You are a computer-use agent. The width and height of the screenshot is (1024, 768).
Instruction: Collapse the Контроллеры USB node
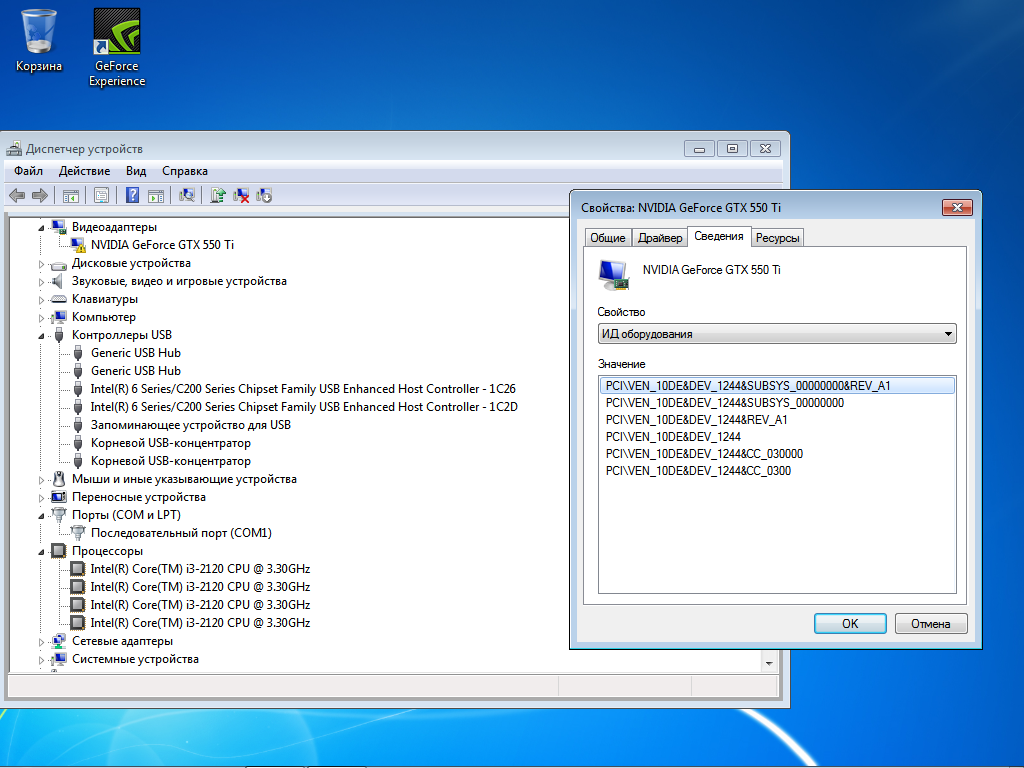tap(41, 336)
